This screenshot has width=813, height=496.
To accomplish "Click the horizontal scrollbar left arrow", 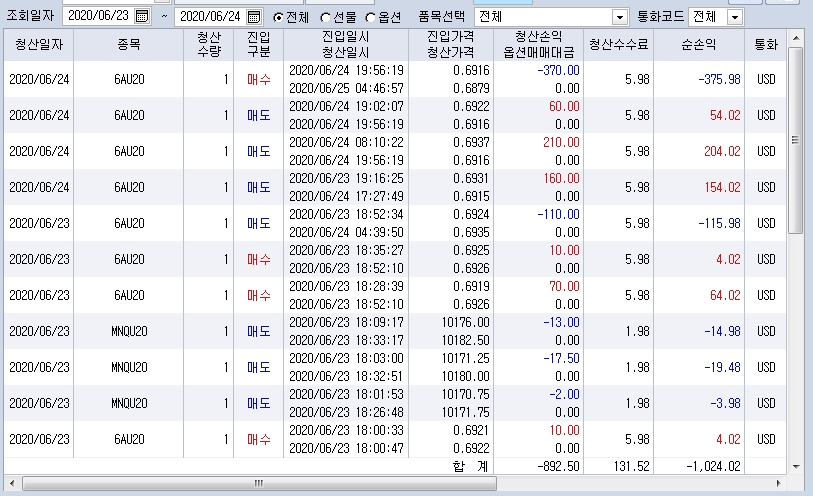I will pos(12,484).
